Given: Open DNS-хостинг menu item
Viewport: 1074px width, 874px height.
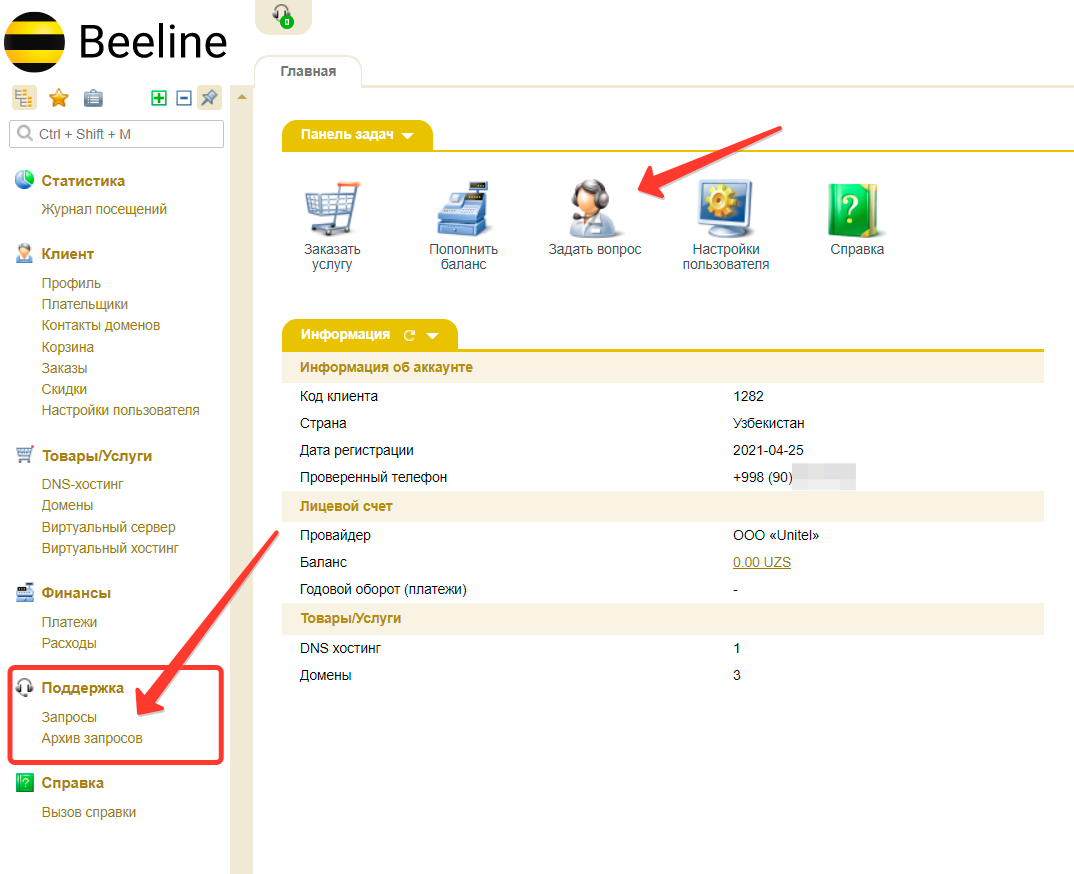Looking at the screenshot, I should pos(82,484).
